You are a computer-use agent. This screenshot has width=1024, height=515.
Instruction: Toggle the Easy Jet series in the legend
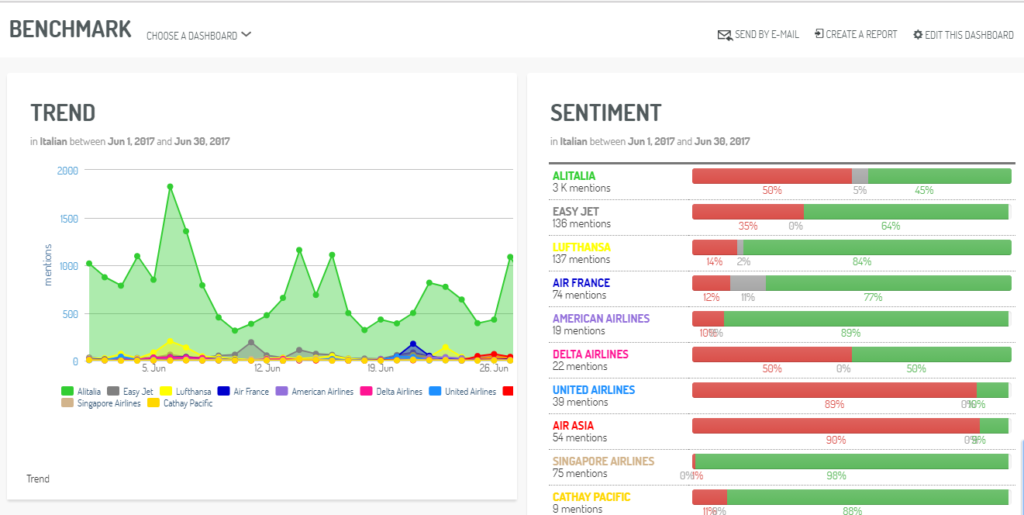point(130,392)
